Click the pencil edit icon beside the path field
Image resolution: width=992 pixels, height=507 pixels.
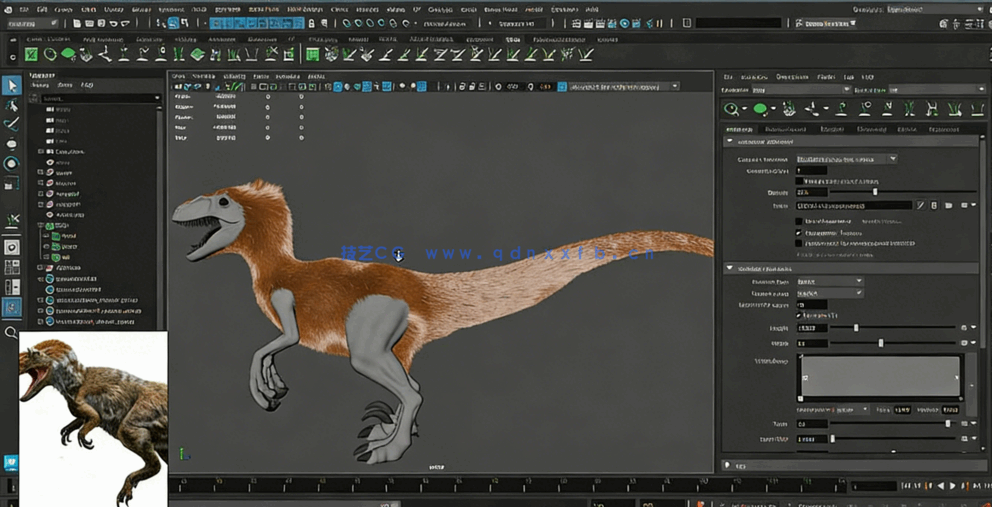(921, 206)
